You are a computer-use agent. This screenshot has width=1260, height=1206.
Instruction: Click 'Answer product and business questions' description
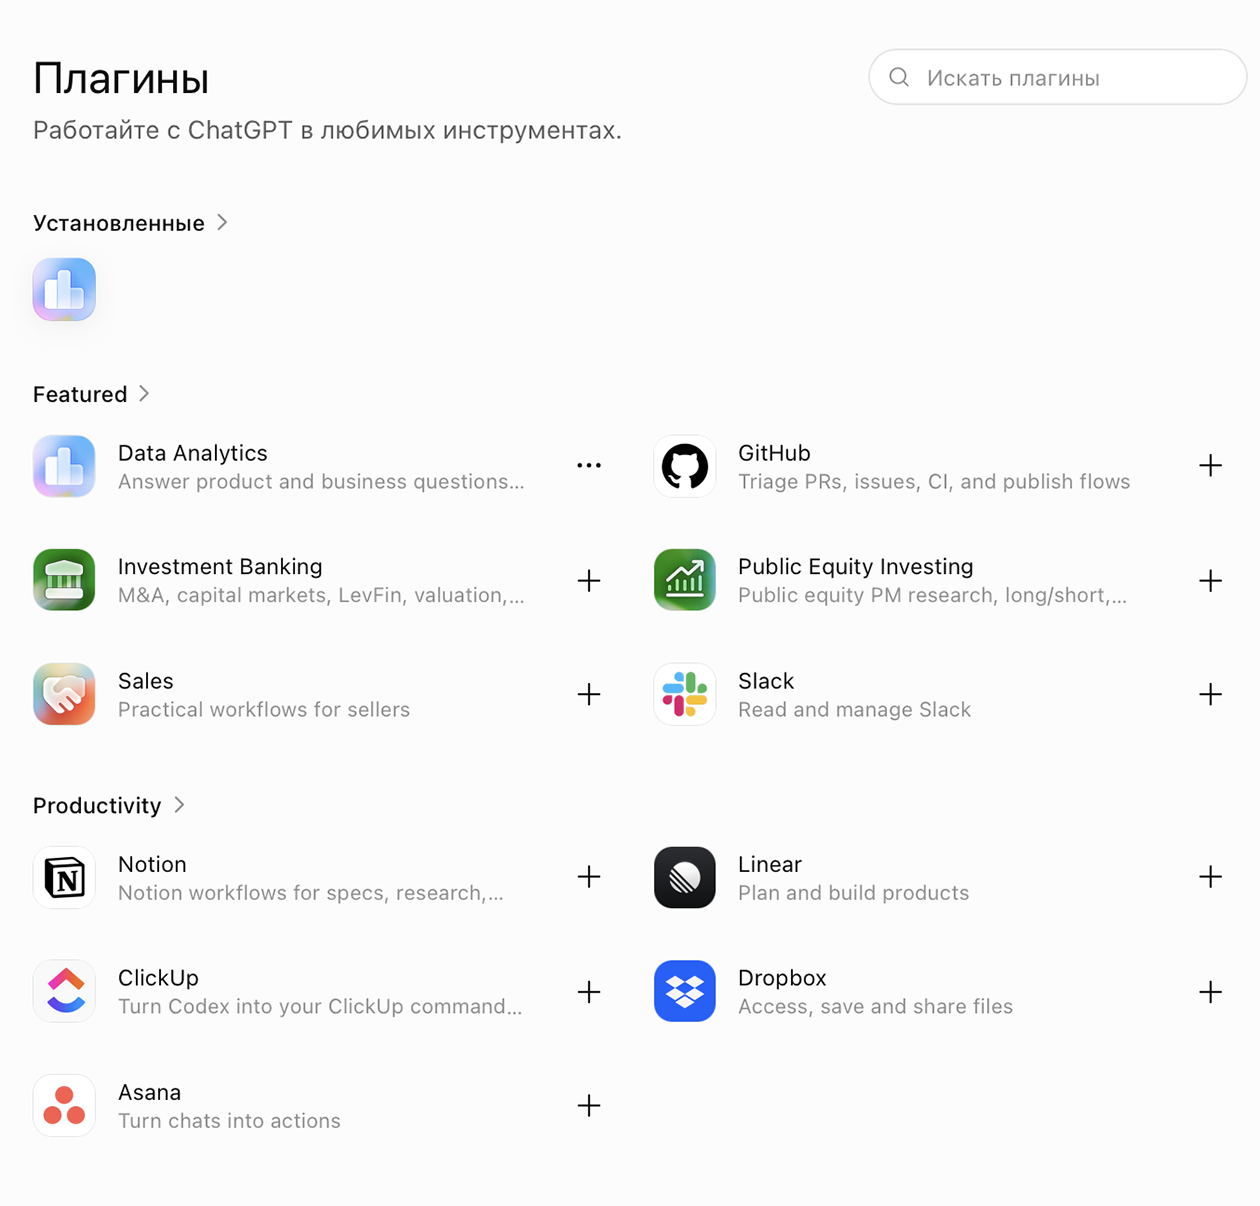(321, 481)
